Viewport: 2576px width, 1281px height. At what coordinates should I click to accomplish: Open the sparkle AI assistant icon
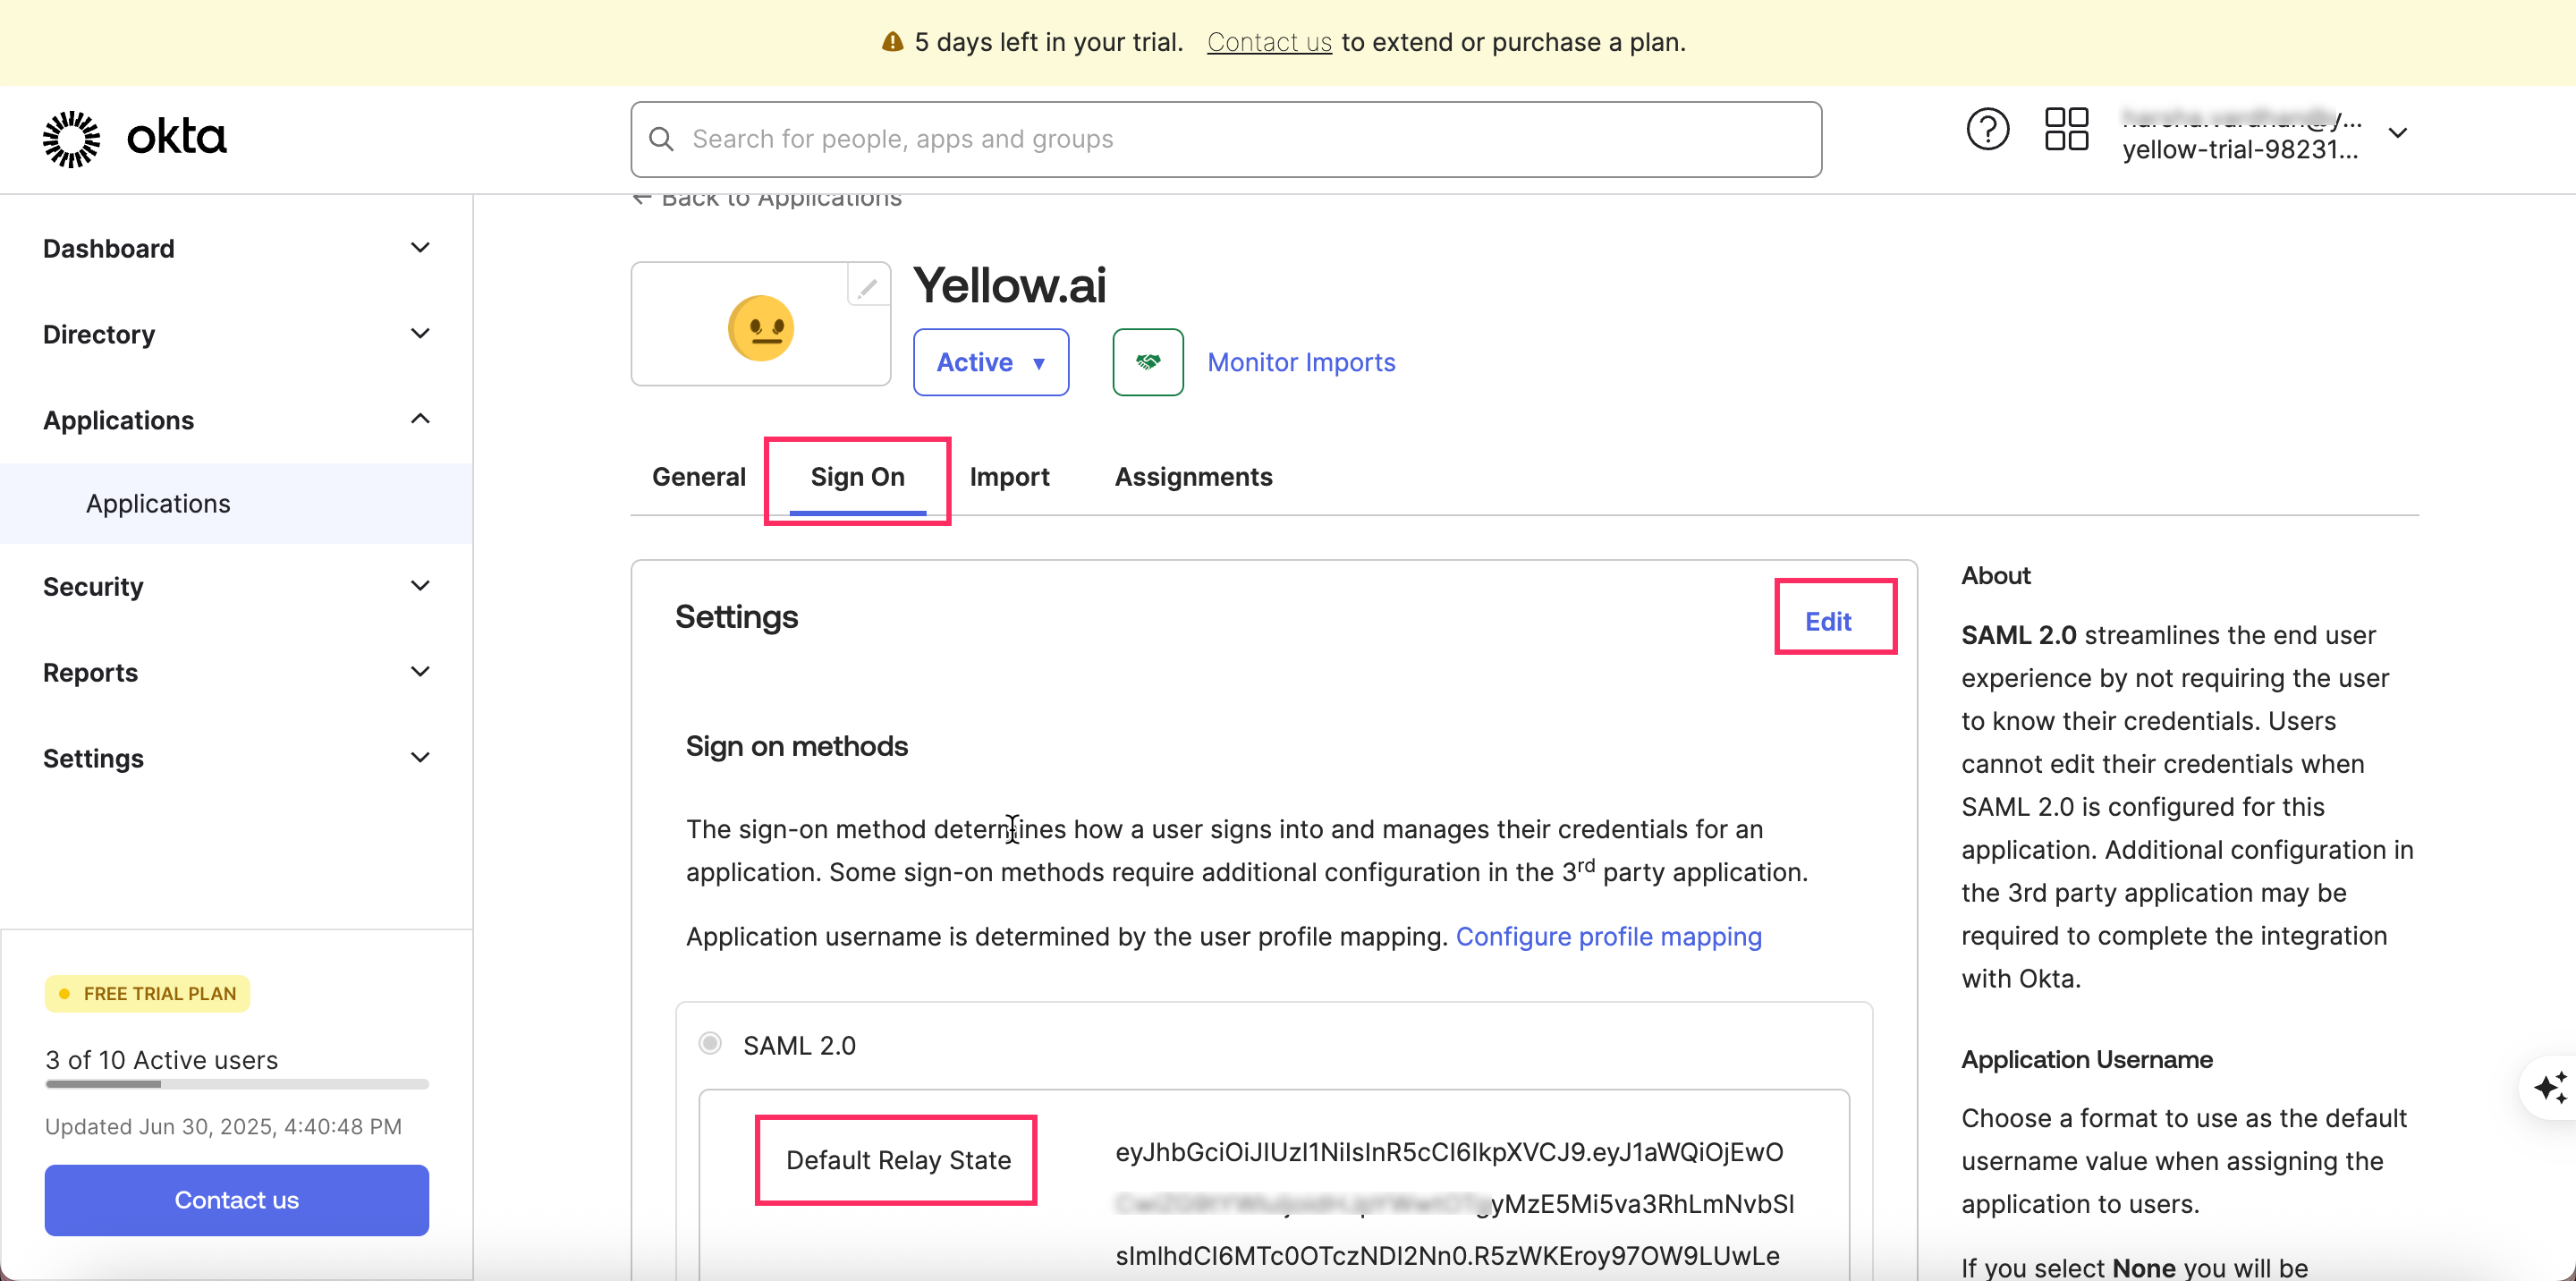point(2549,1086)
